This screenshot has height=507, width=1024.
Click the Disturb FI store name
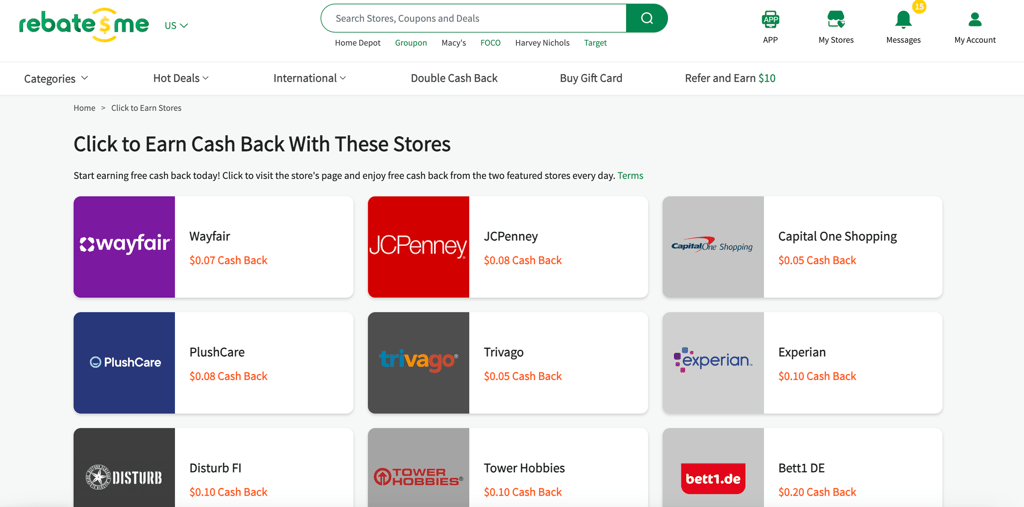(x=215, y=468)
